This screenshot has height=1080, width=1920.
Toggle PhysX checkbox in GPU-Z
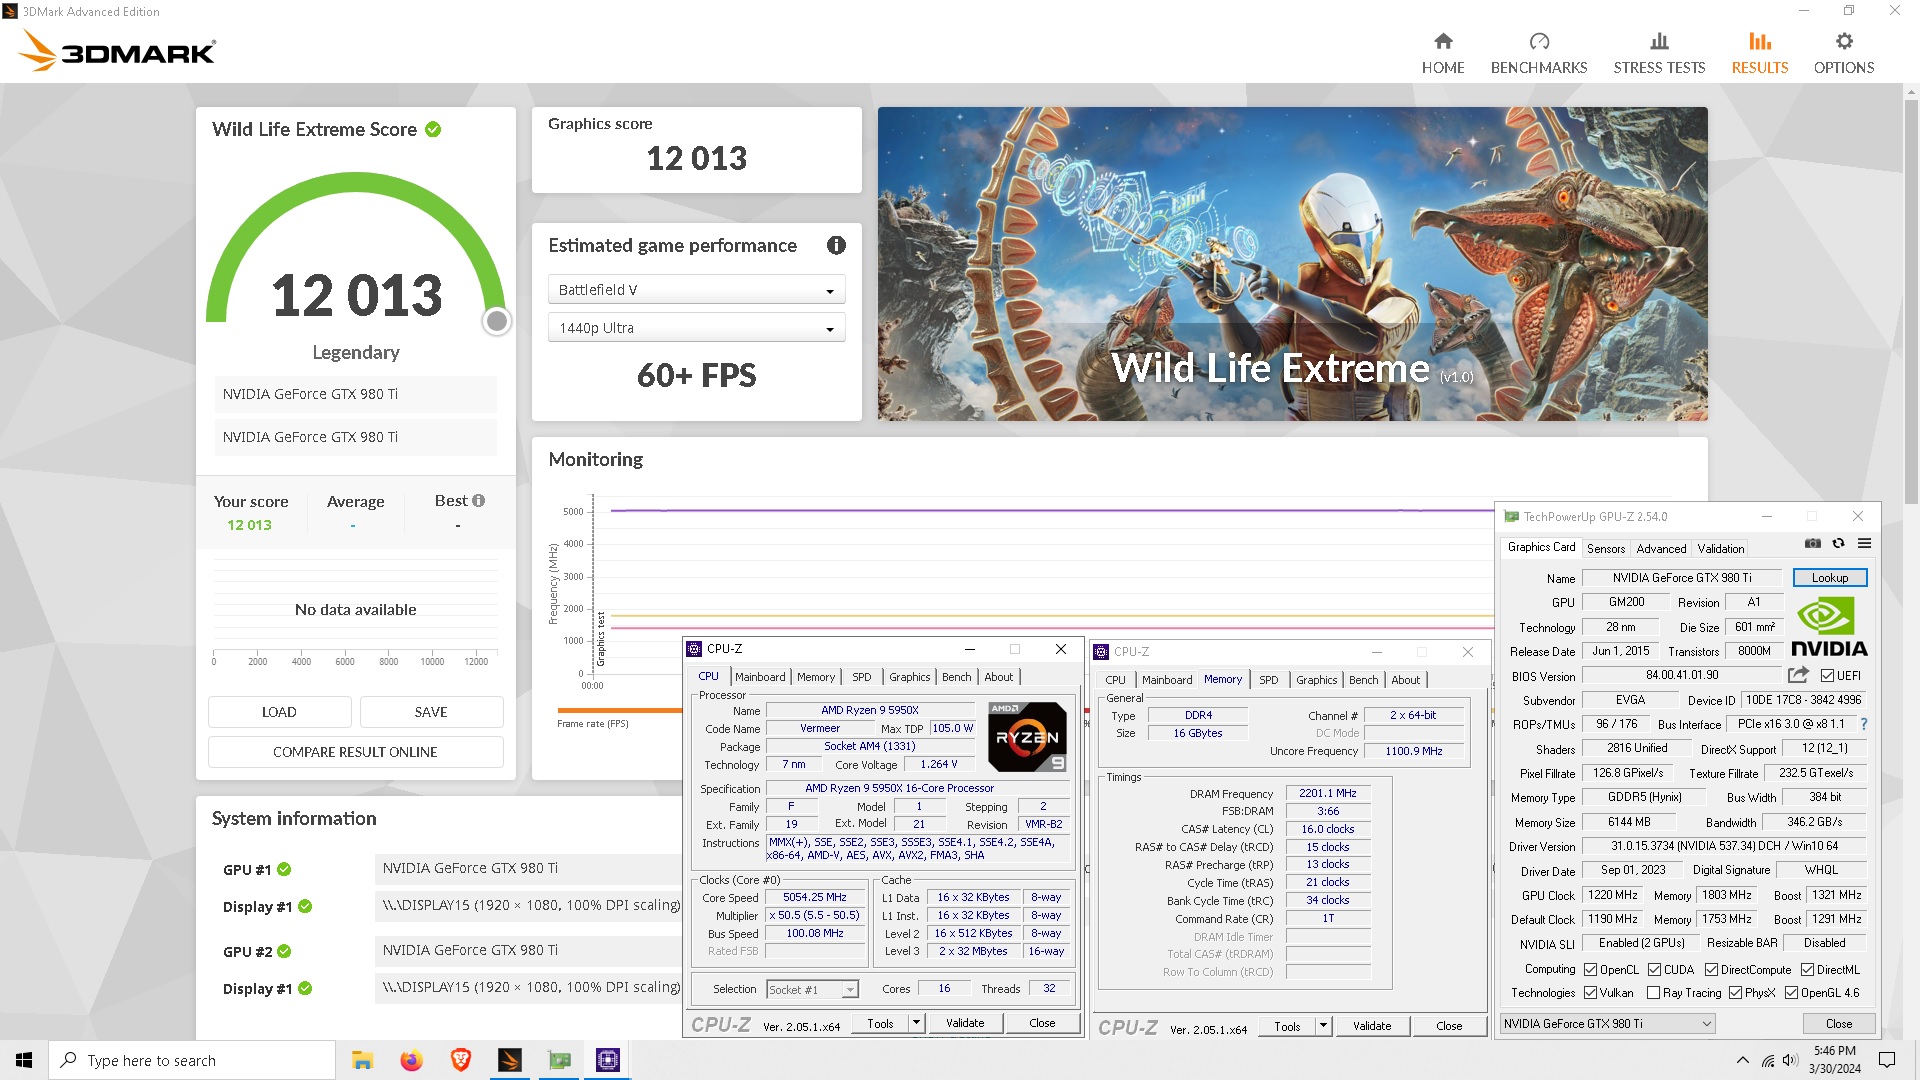[x=1735, y=992]
